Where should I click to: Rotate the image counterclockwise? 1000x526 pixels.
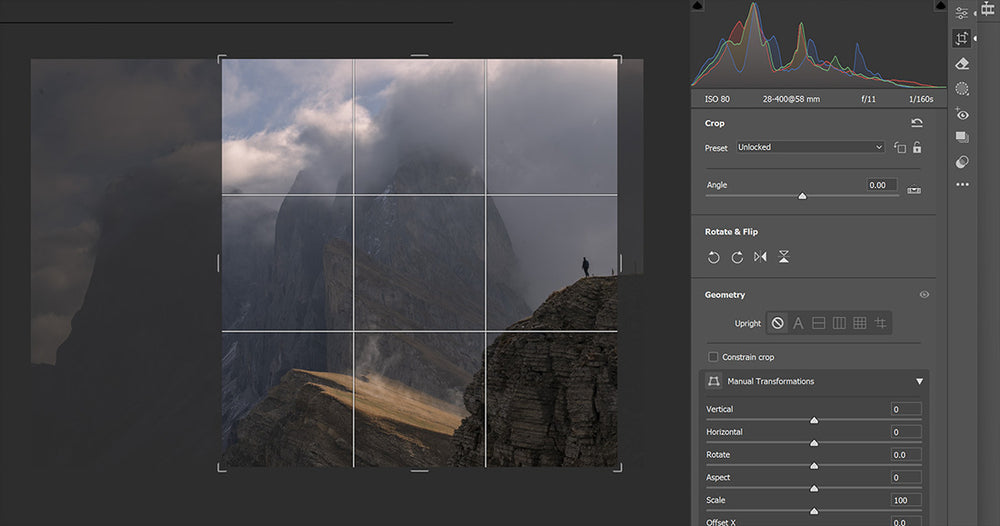(x=714, y=257)
